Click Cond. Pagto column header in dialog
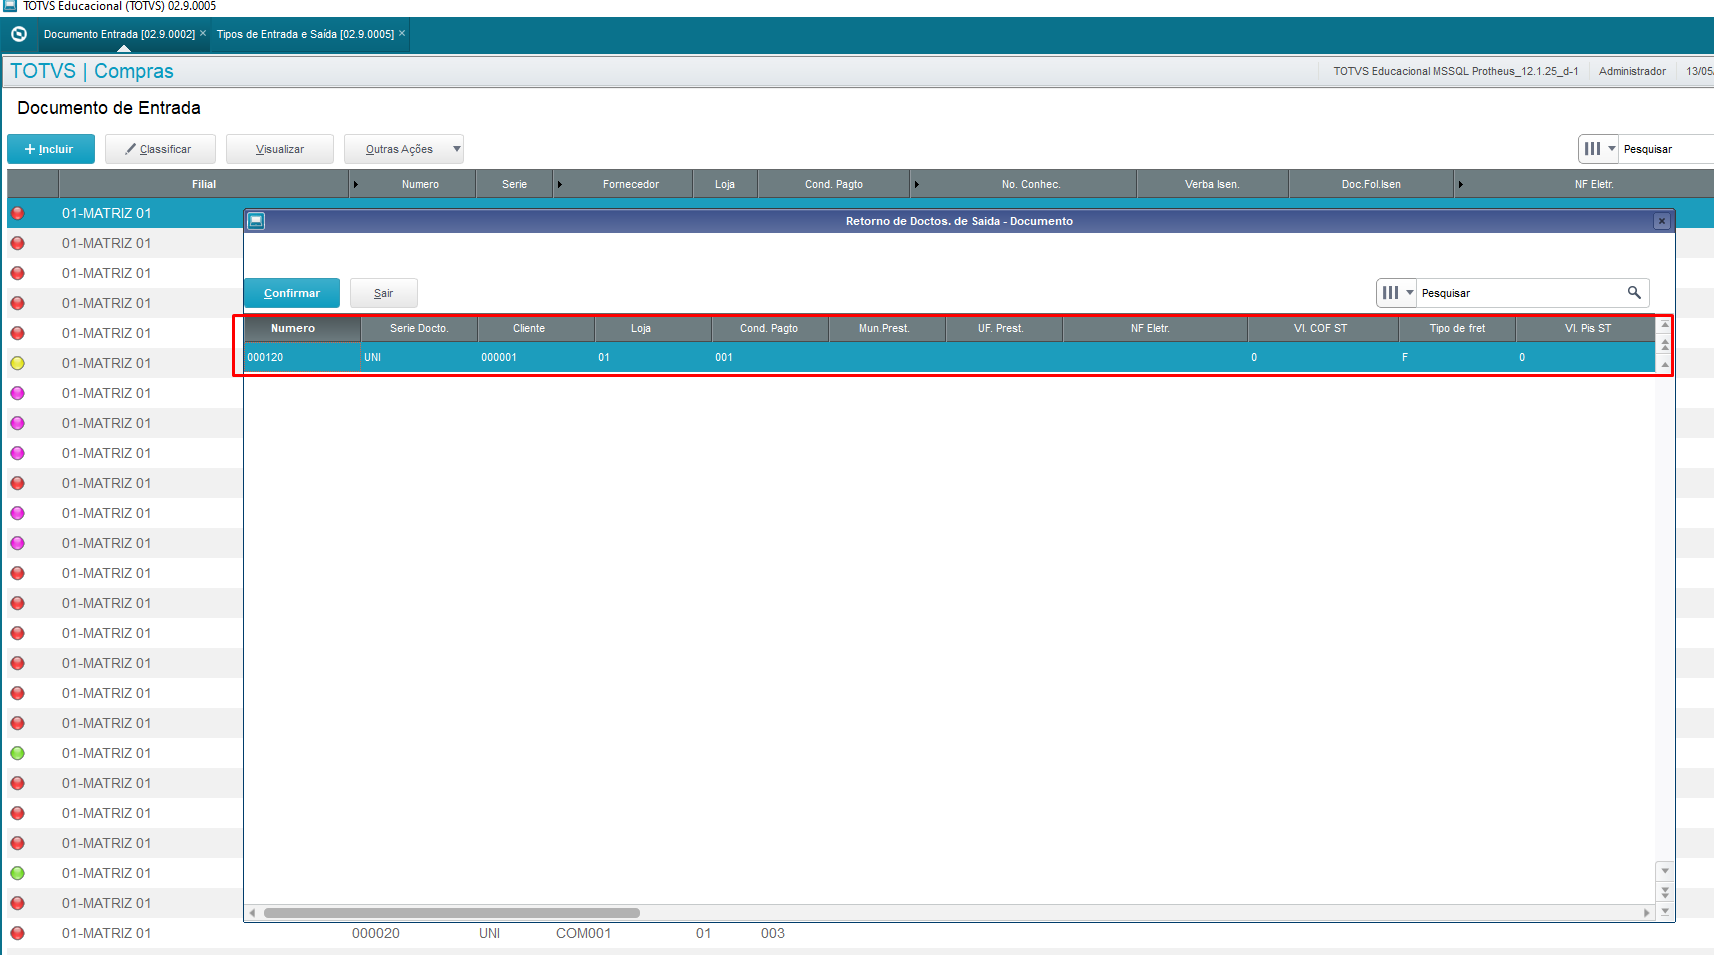Image resolution: width=1714 pixels, height=955 pixels. [x=769, y=328]
